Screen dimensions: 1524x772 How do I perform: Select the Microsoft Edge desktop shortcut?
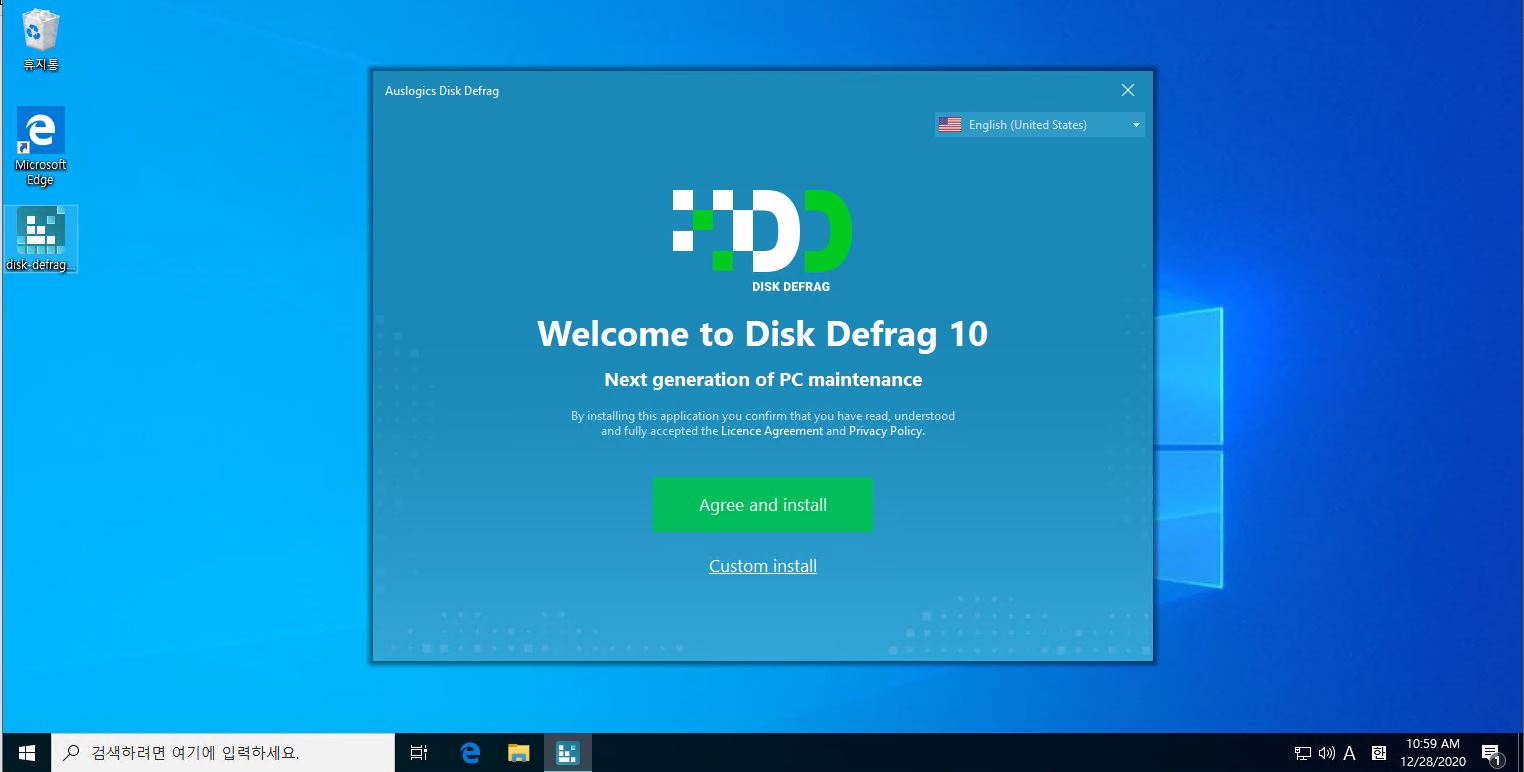pyautogui.click(x=41, y=146)
